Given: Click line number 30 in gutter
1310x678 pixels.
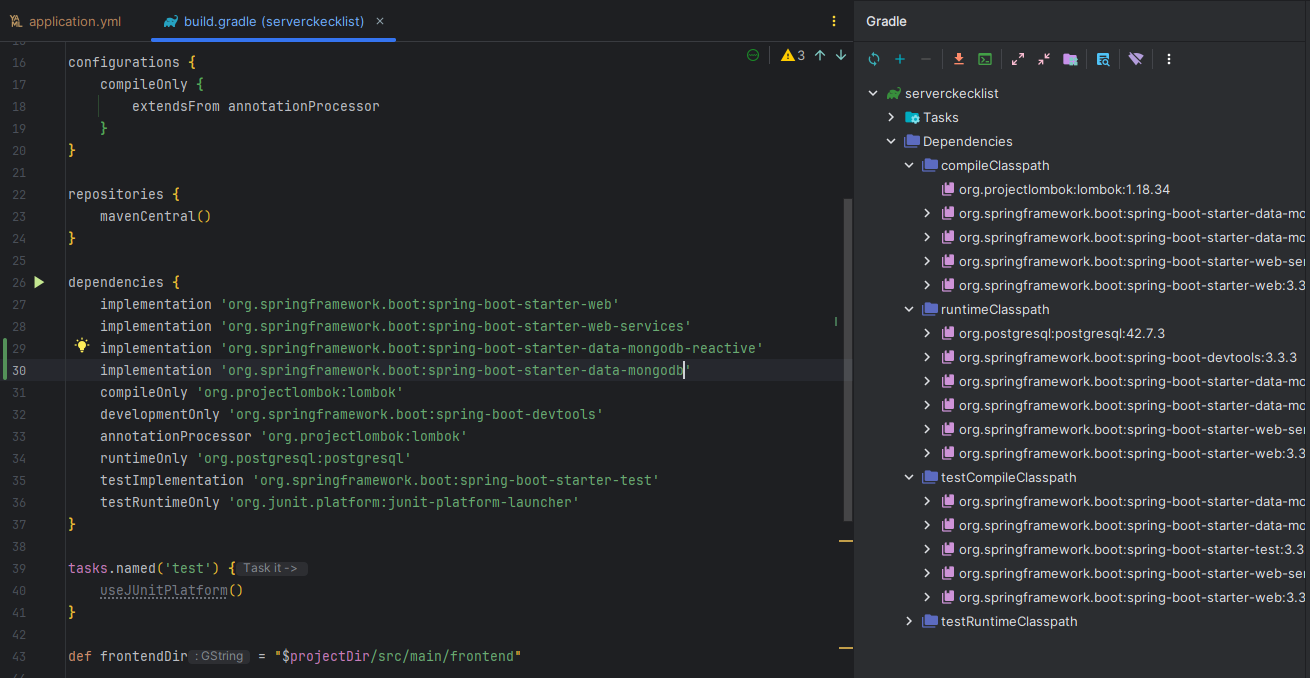Looking at the screenshot, I should [x=19, y=370].
